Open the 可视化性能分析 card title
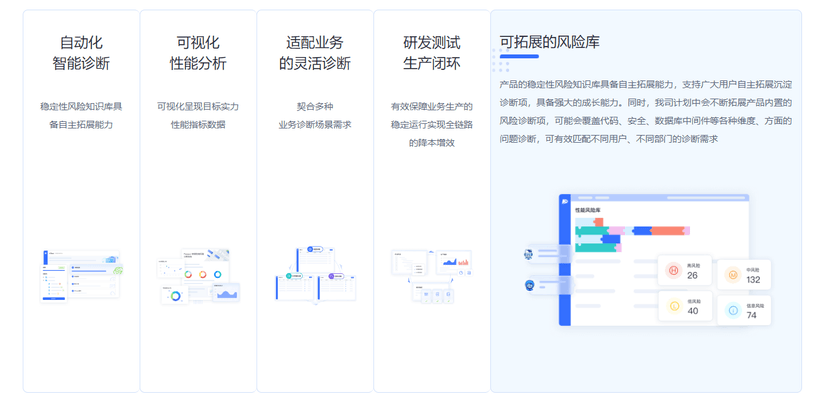This screenshot has width=828, height=405. point(198,53)
